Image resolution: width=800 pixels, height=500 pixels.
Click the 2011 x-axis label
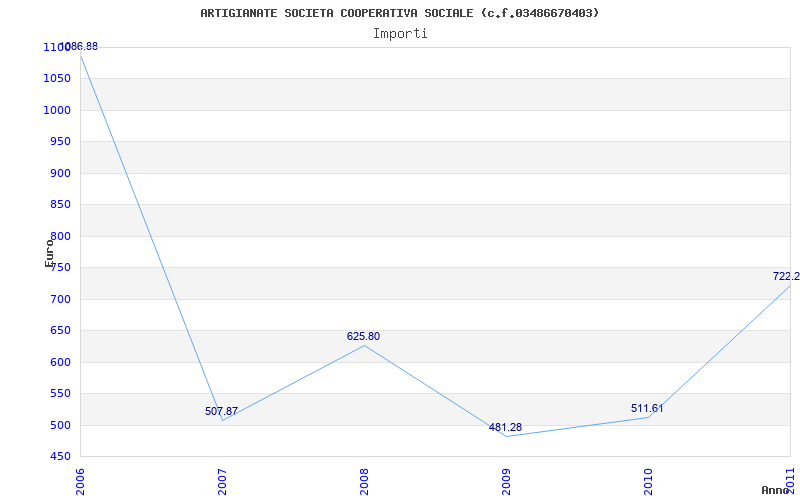pyautogui.click(x=790, y=482)
